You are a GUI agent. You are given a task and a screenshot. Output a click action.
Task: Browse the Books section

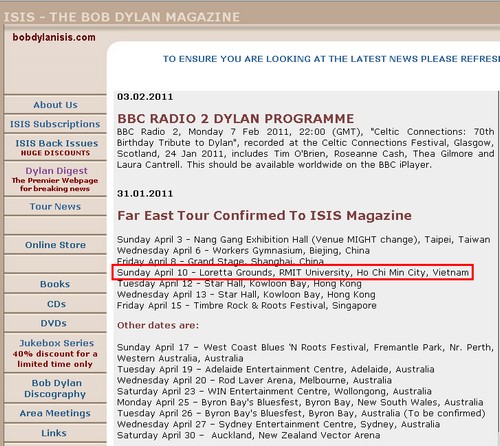point(55,284)
